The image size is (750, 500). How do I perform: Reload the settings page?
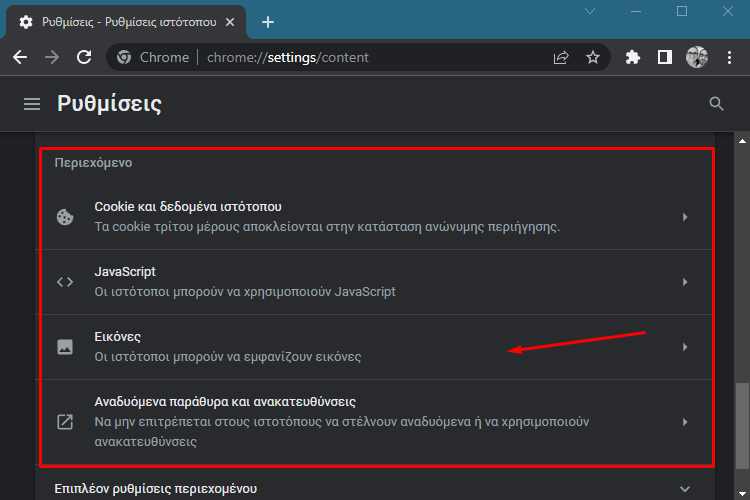coord(84,57)
